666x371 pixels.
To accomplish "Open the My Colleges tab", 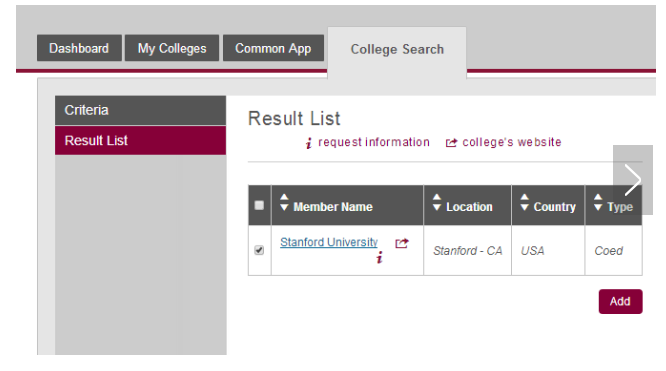I will point(172,48).
